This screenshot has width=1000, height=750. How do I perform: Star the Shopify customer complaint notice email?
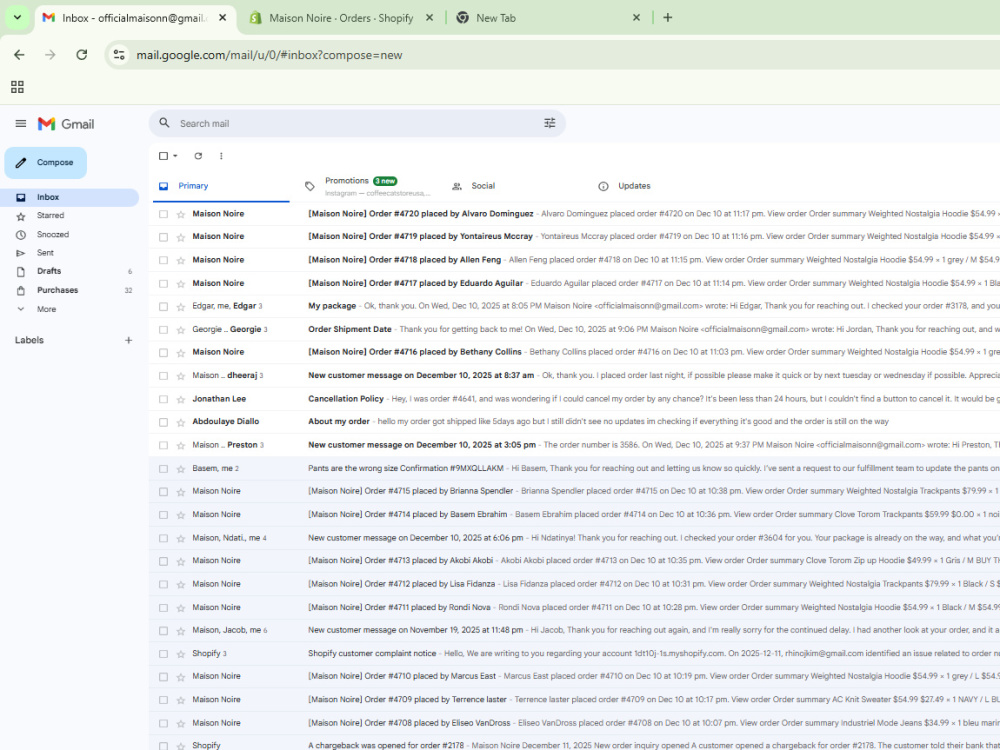[180, 654]
